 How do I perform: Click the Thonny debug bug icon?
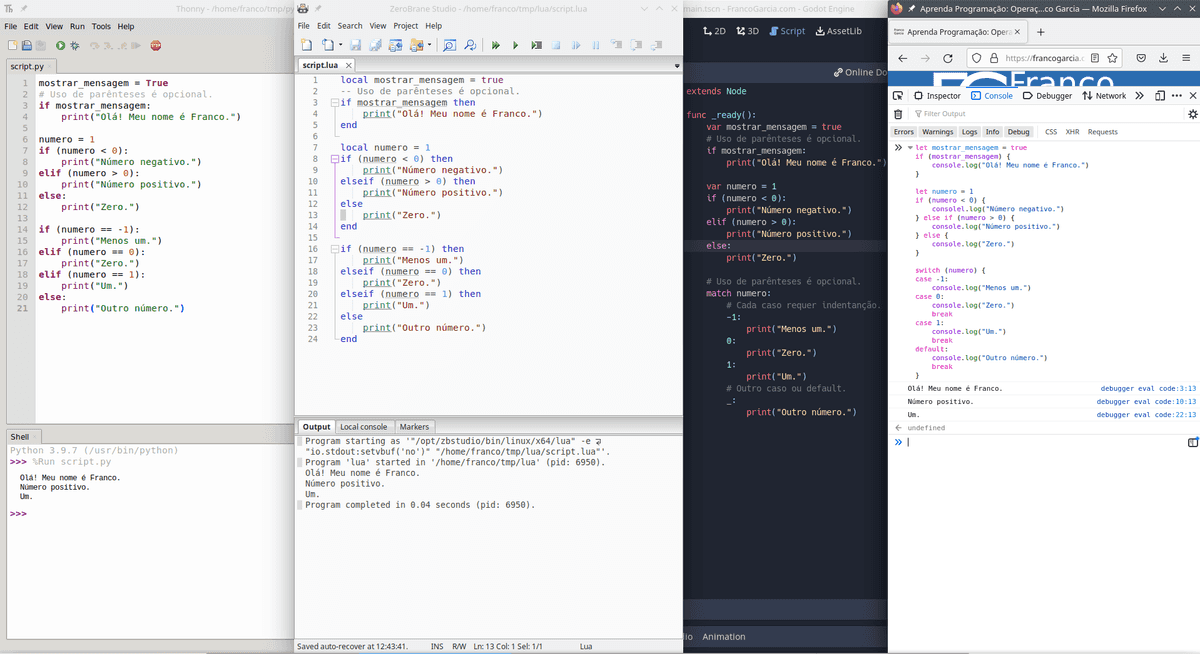pos(75,45)
